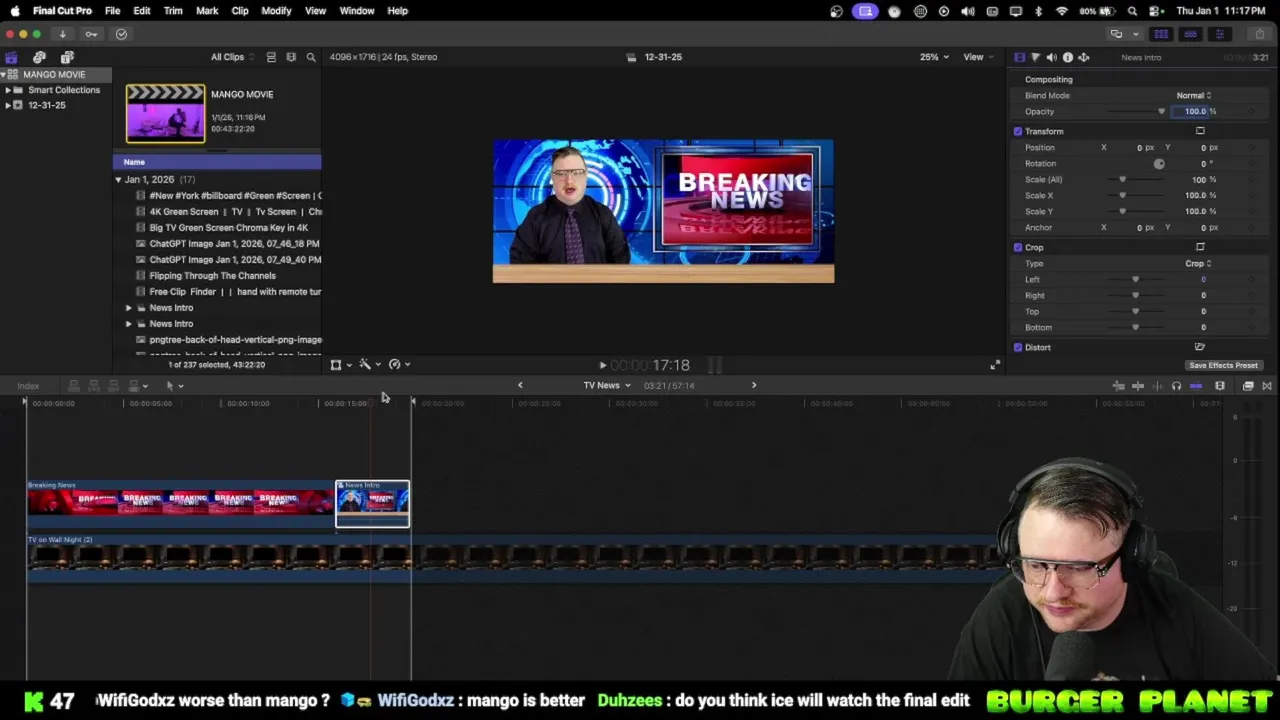Select the MANGO MOVIE project thumbnail
This screenshot has width=1280, height=720.
(x=165, y=114)
